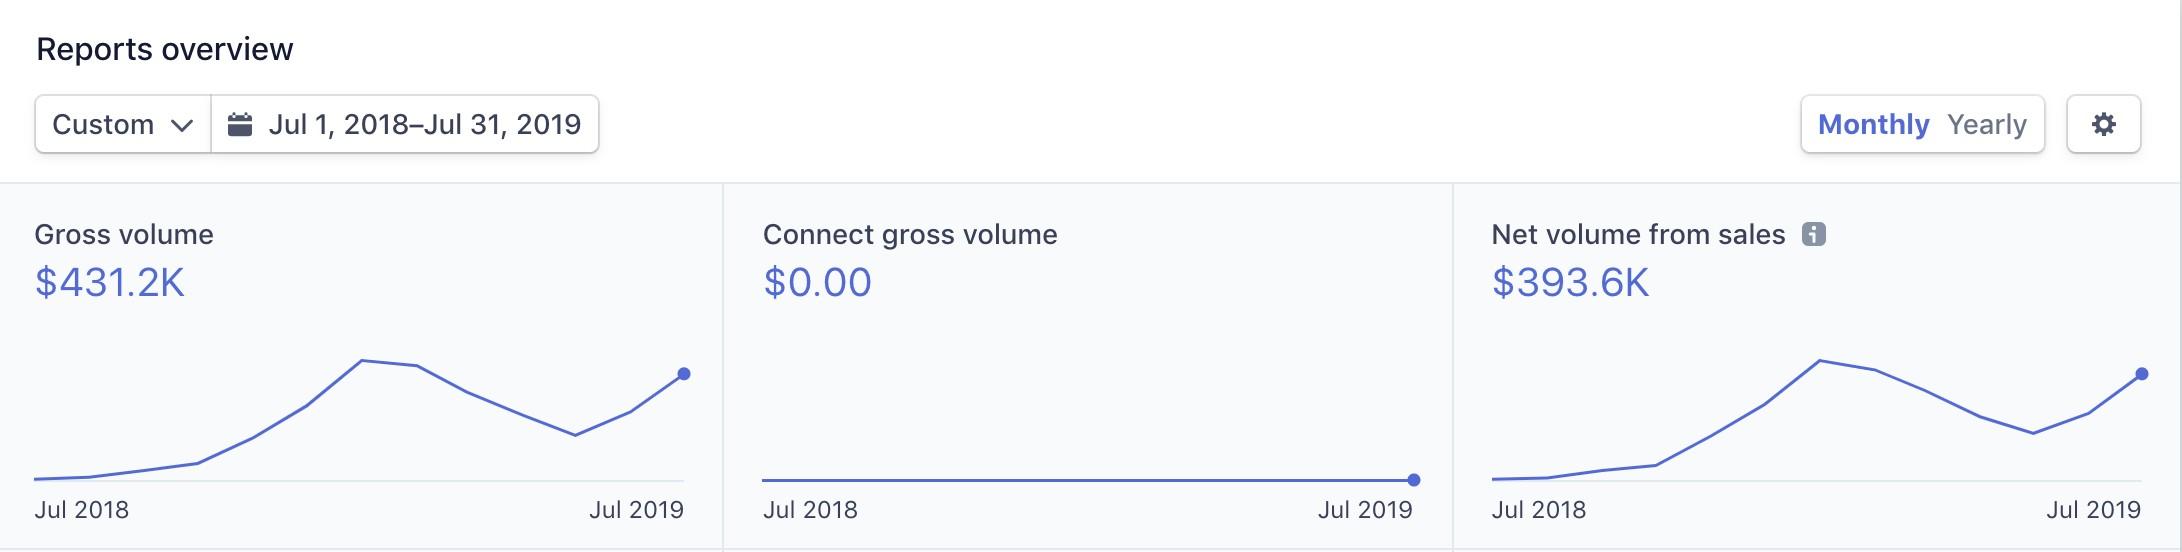This screenshot has height=552, width=2182.
Task: Click the Gross volume card title
Action: [x=124, y=235]
